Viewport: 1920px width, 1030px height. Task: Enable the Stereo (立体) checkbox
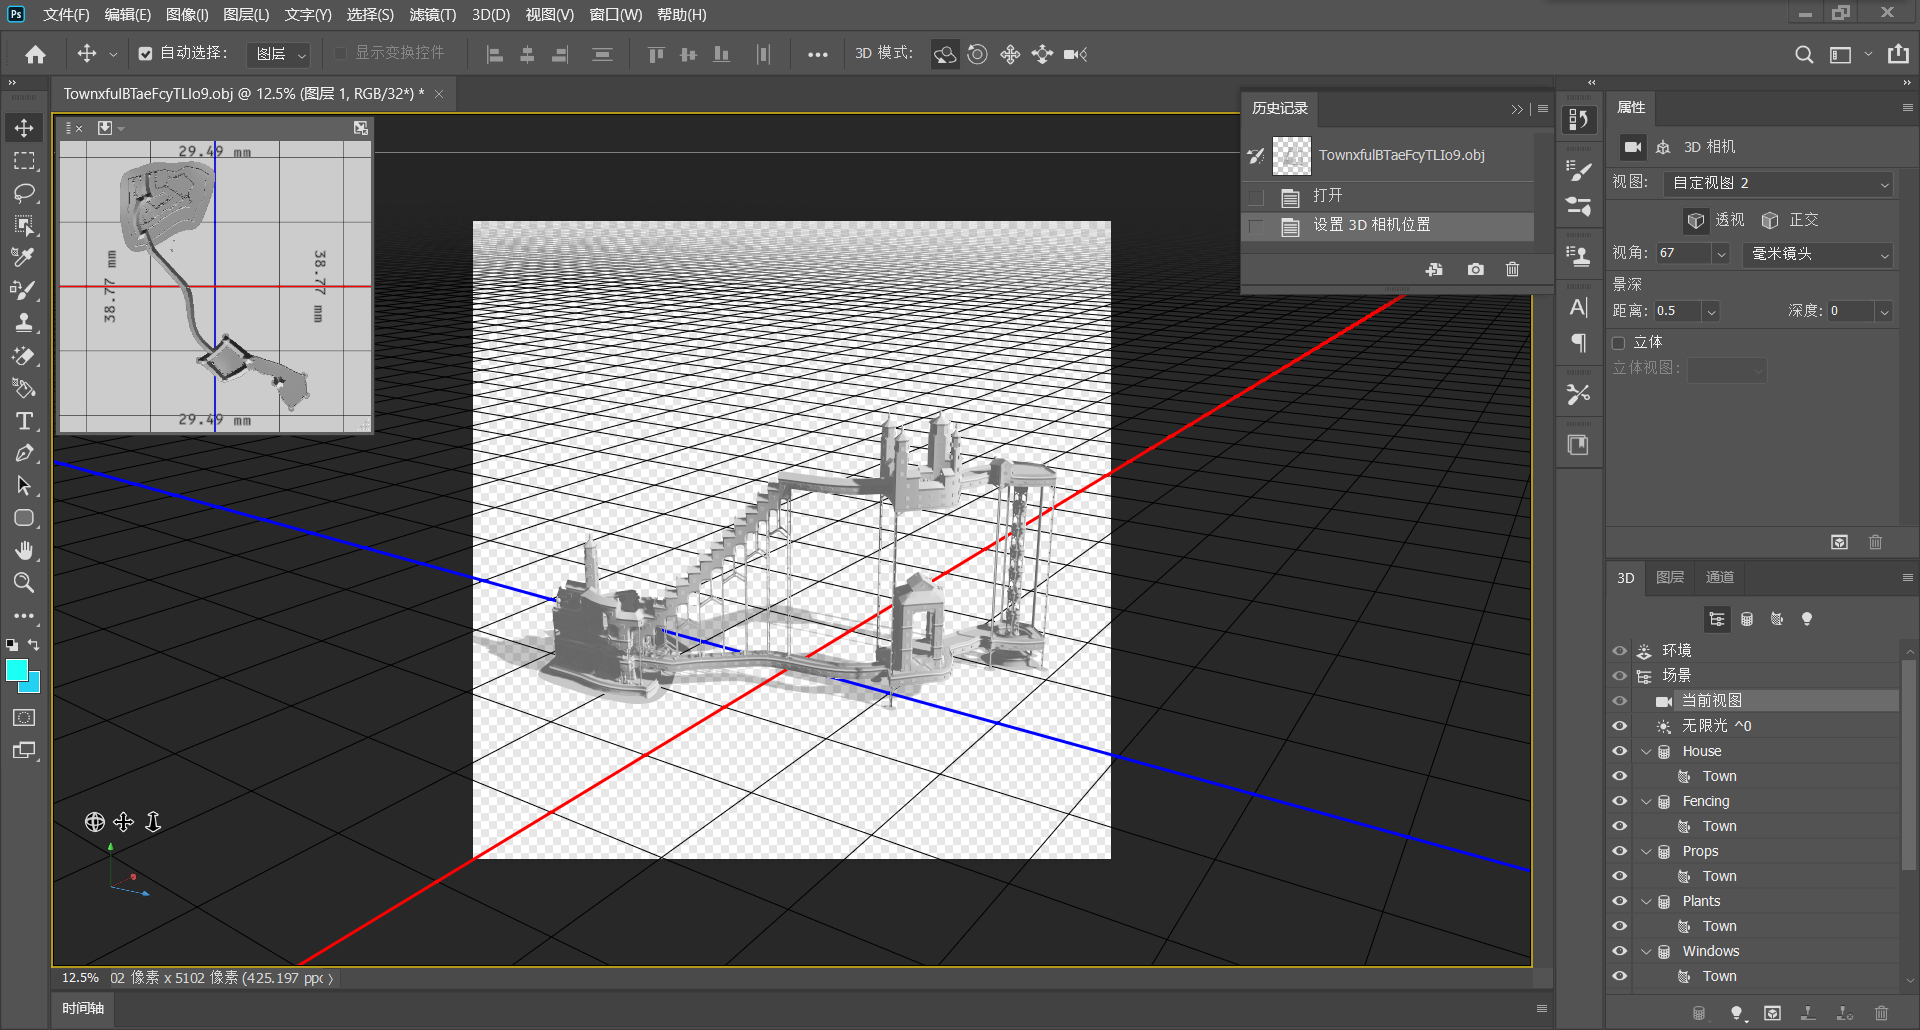tap(1619, 343)
